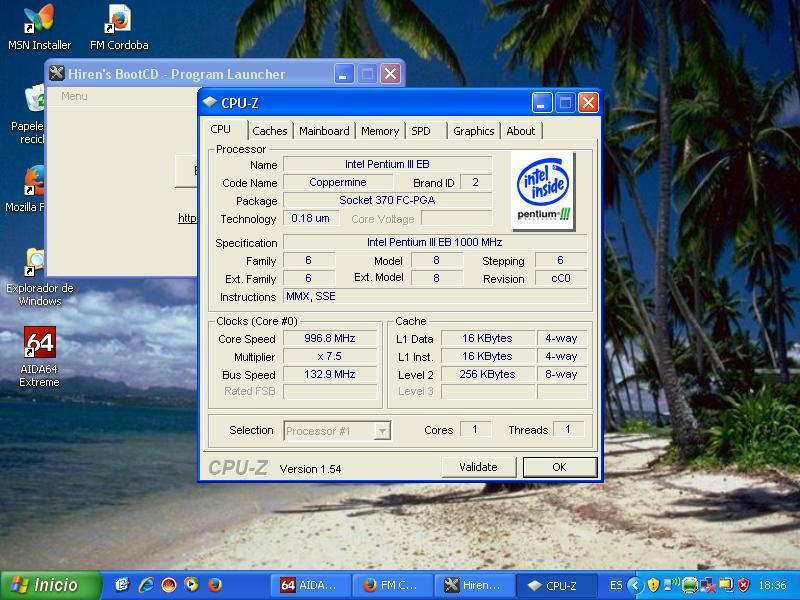The image size is (800, 600).
Task: Open the MSN Installer desktop shortcut
Action: pyautogui.click(x=39, y=27)
